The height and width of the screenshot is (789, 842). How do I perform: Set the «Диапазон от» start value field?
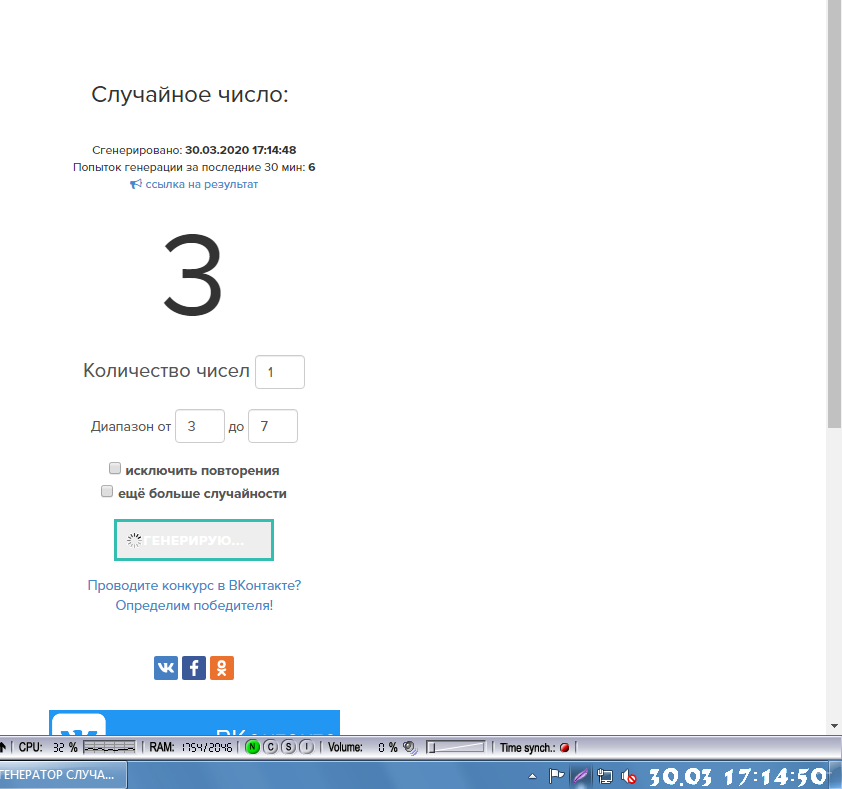pos(200,426)
